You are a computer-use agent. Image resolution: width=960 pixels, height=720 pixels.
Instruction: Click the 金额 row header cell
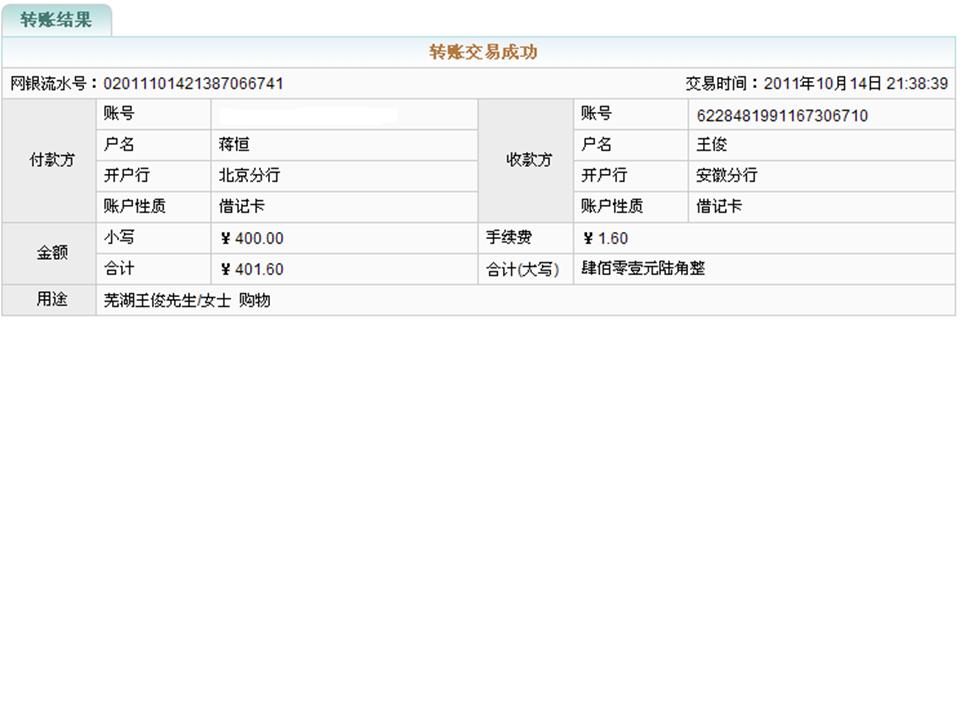(x=50, y=253)
